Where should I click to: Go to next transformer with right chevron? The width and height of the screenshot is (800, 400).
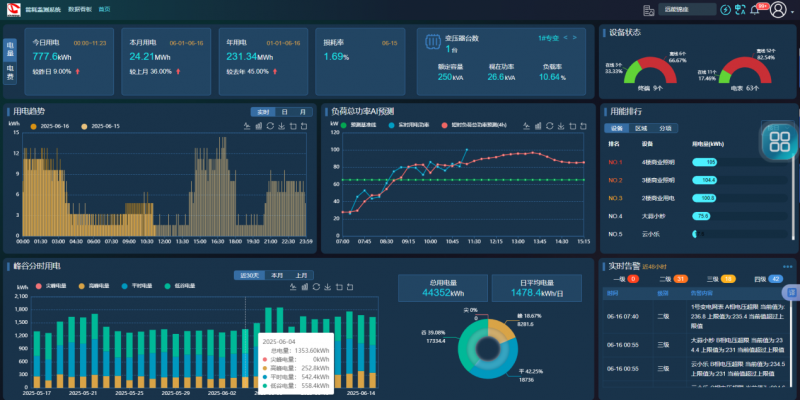coord(575,38)
